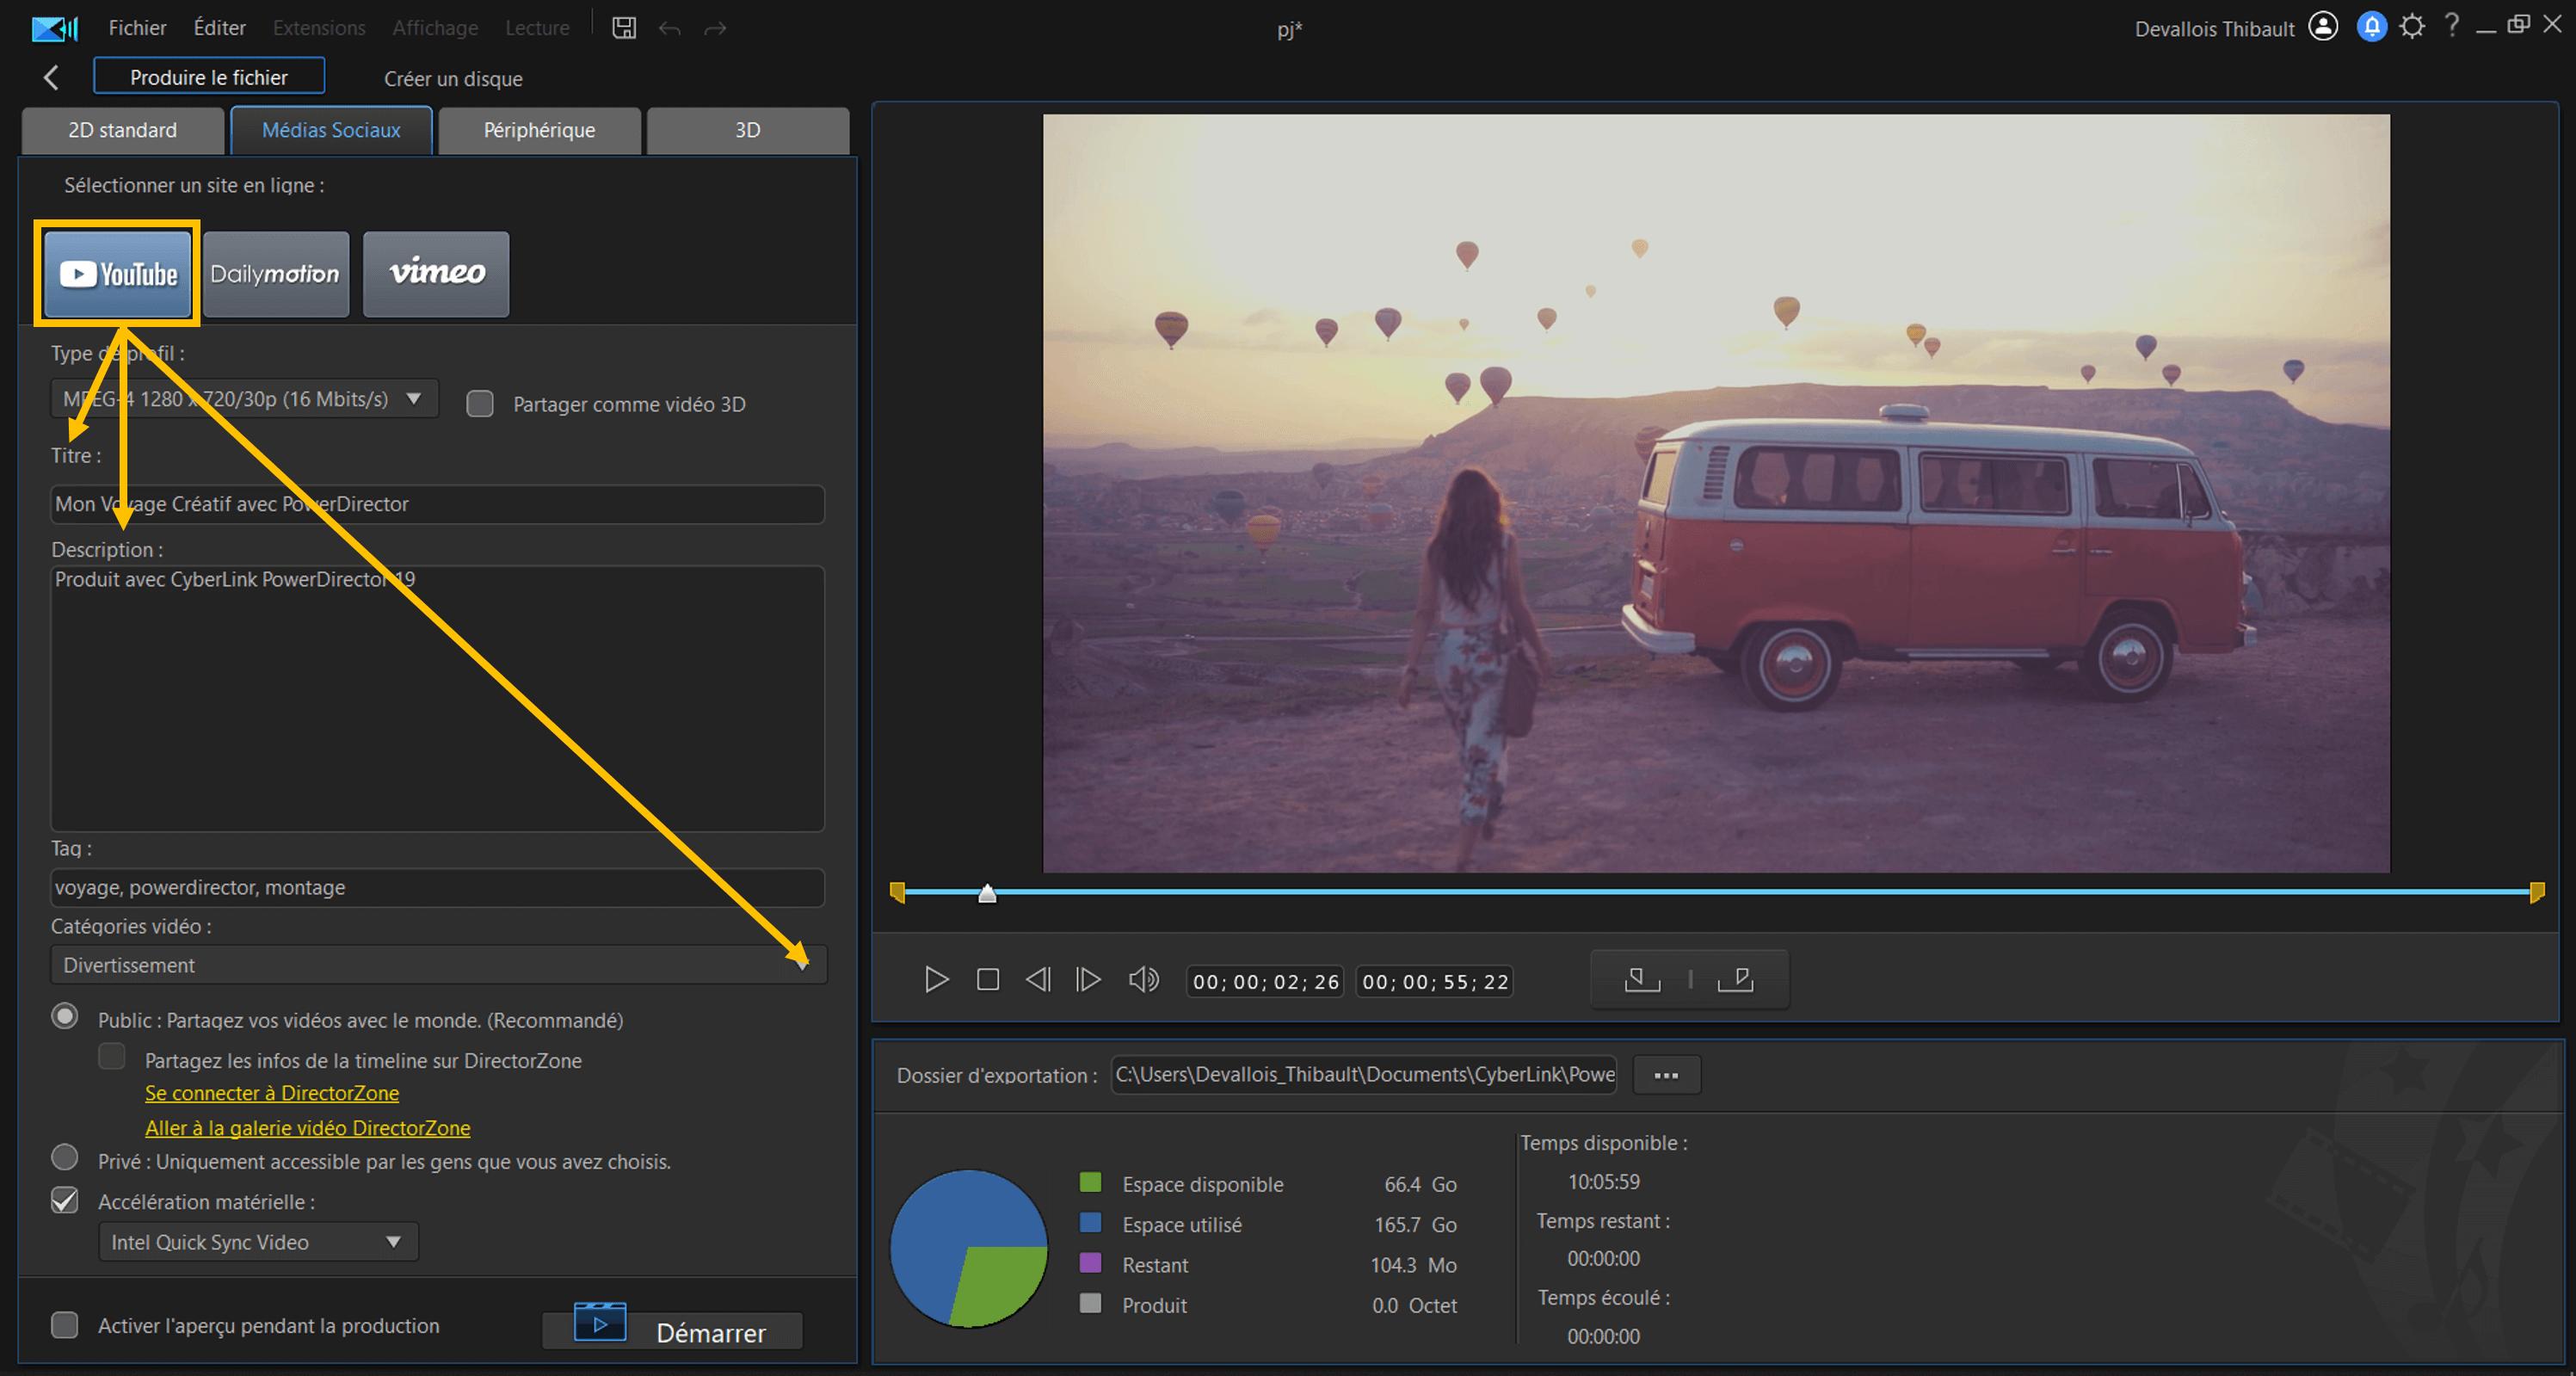Viewport: 2576px width, 1376px height.
Task: Open the Fichier menu
Action: click(x=137, y=28)
